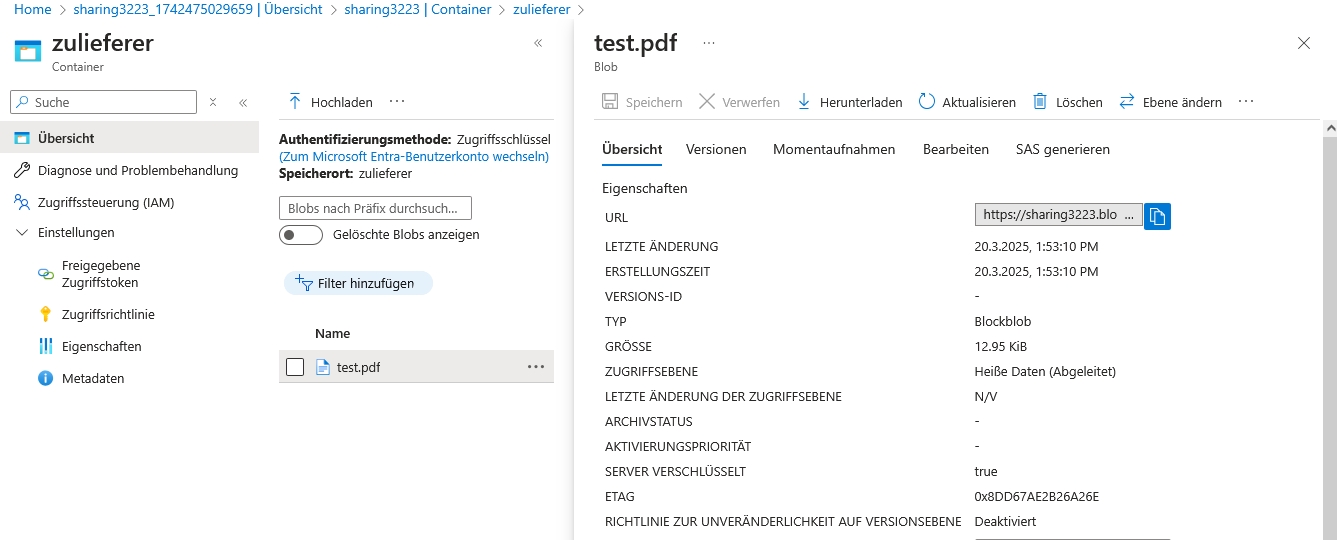The height and width of the screenshot is (540, 1337).
Task: Click the Aktualisieren refresh icon
Action: (x=927, y=102)
